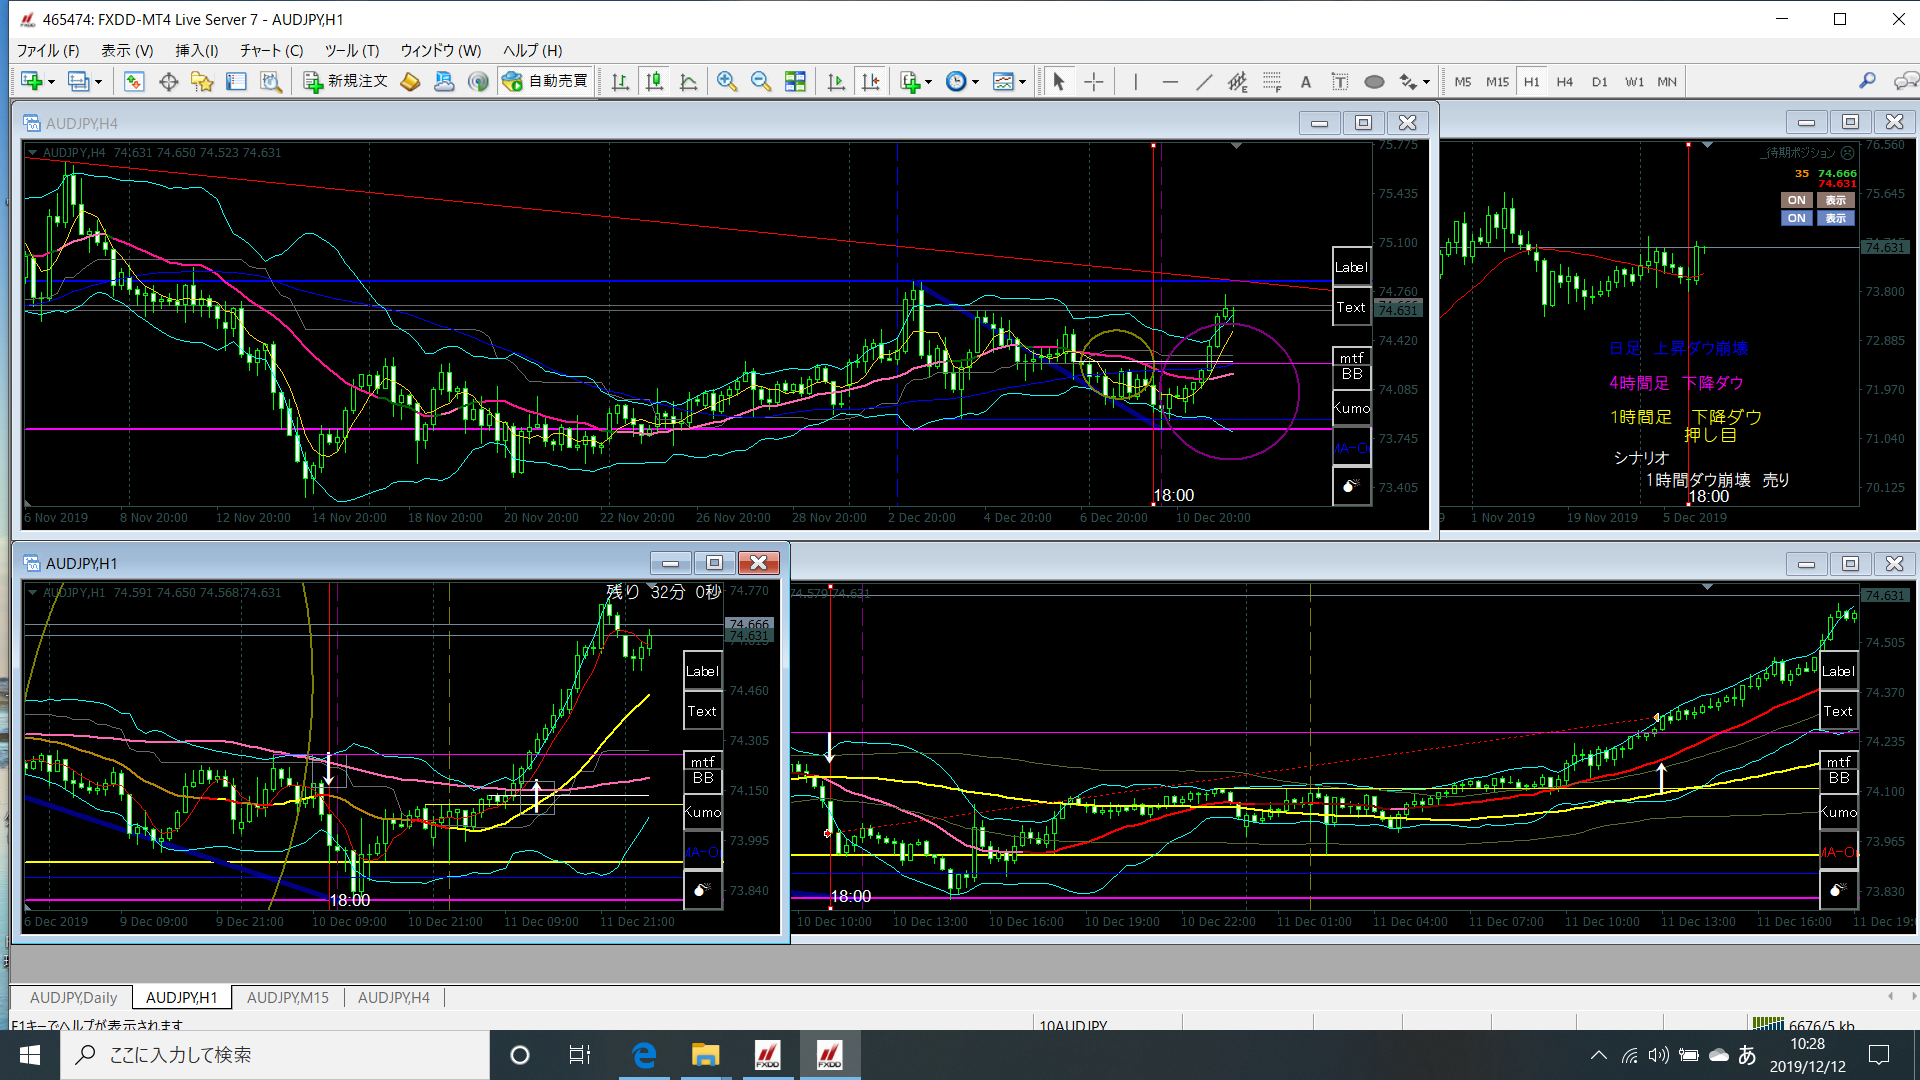Open the New Chart toolbar icon
This screenshot has width=1920, height=1080.
click(x=31, y=82)
